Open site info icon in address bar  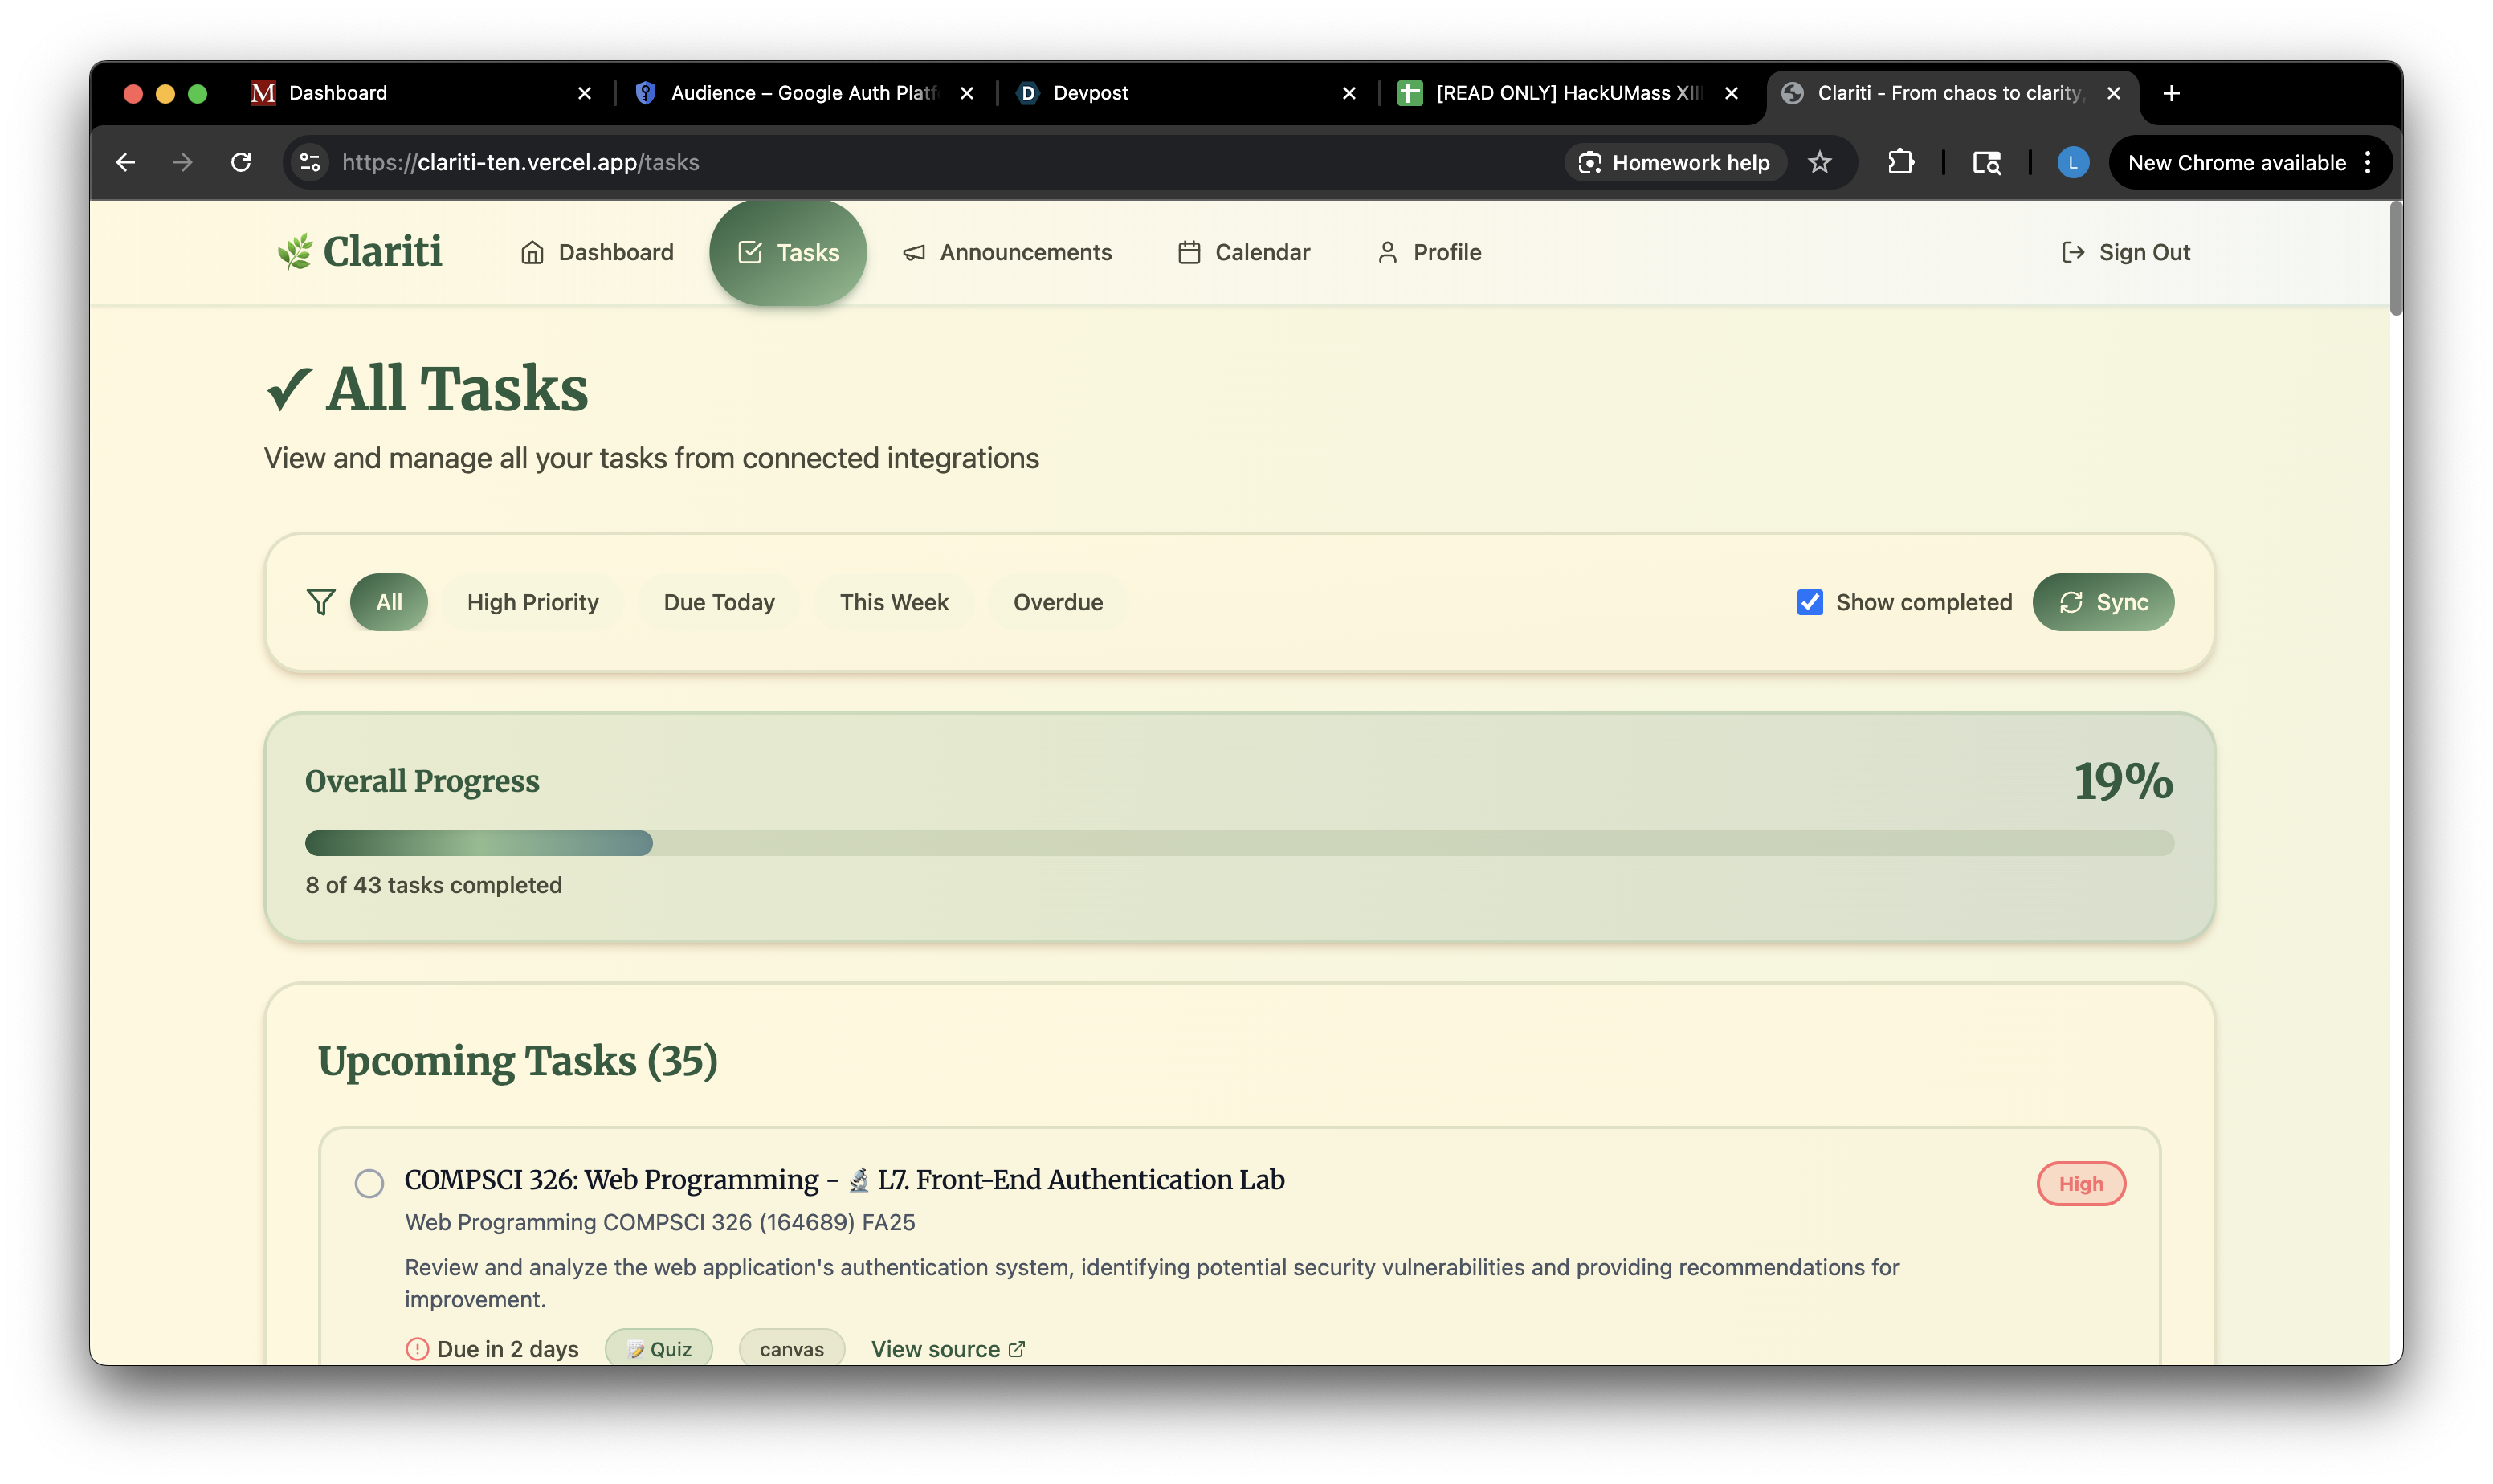[x=311, y=162]
